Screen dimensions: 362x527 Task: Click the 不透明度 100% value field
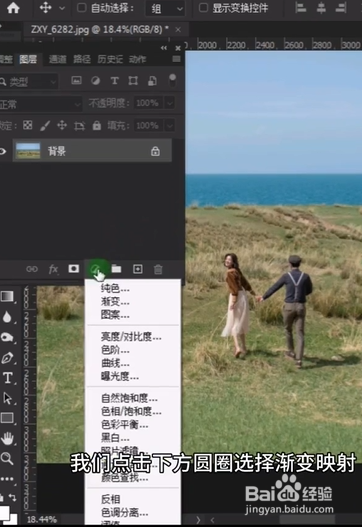(x=148, y=103)
